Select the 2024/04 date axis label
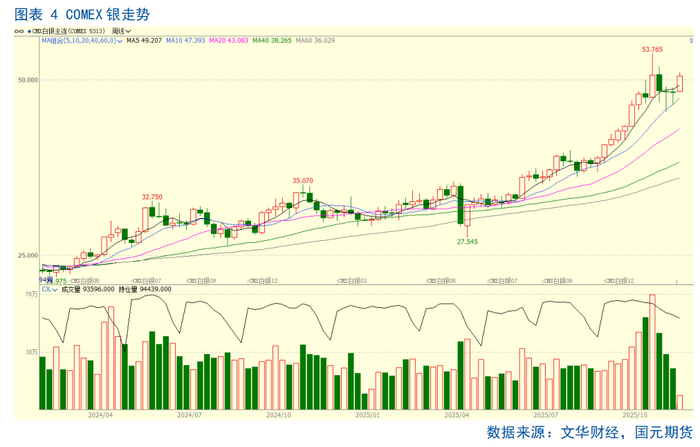700x447 pixels. [x=100, y=415]
